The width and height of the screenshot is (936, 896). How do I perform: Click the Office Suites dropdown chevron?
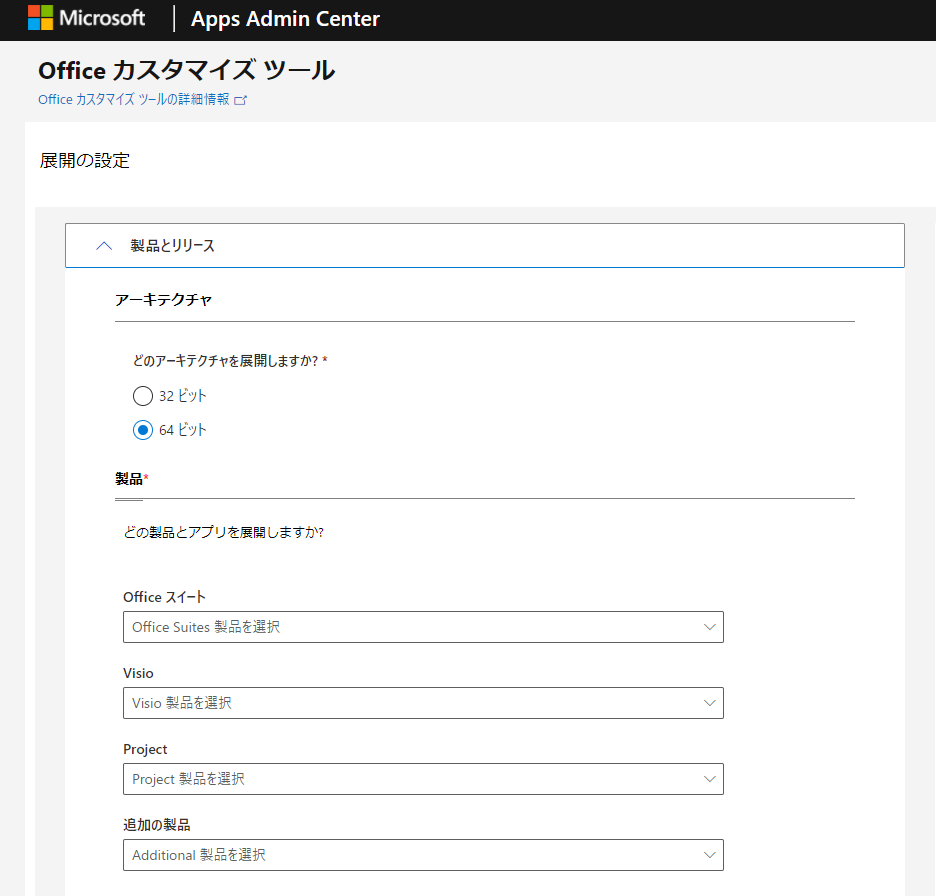pyautogui.click(x=709, y=627)
